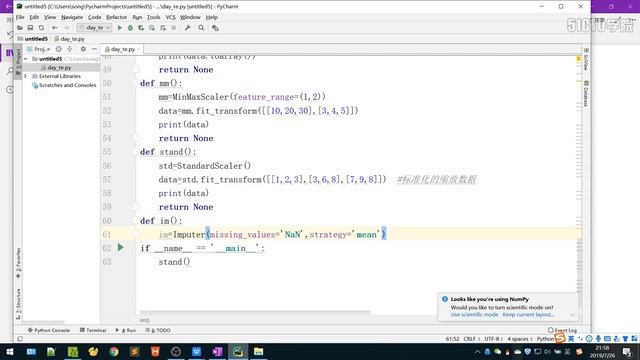Click the locate target icon in Project panel
This screenshot has width=640, height=360.
[x=58, y=49]
